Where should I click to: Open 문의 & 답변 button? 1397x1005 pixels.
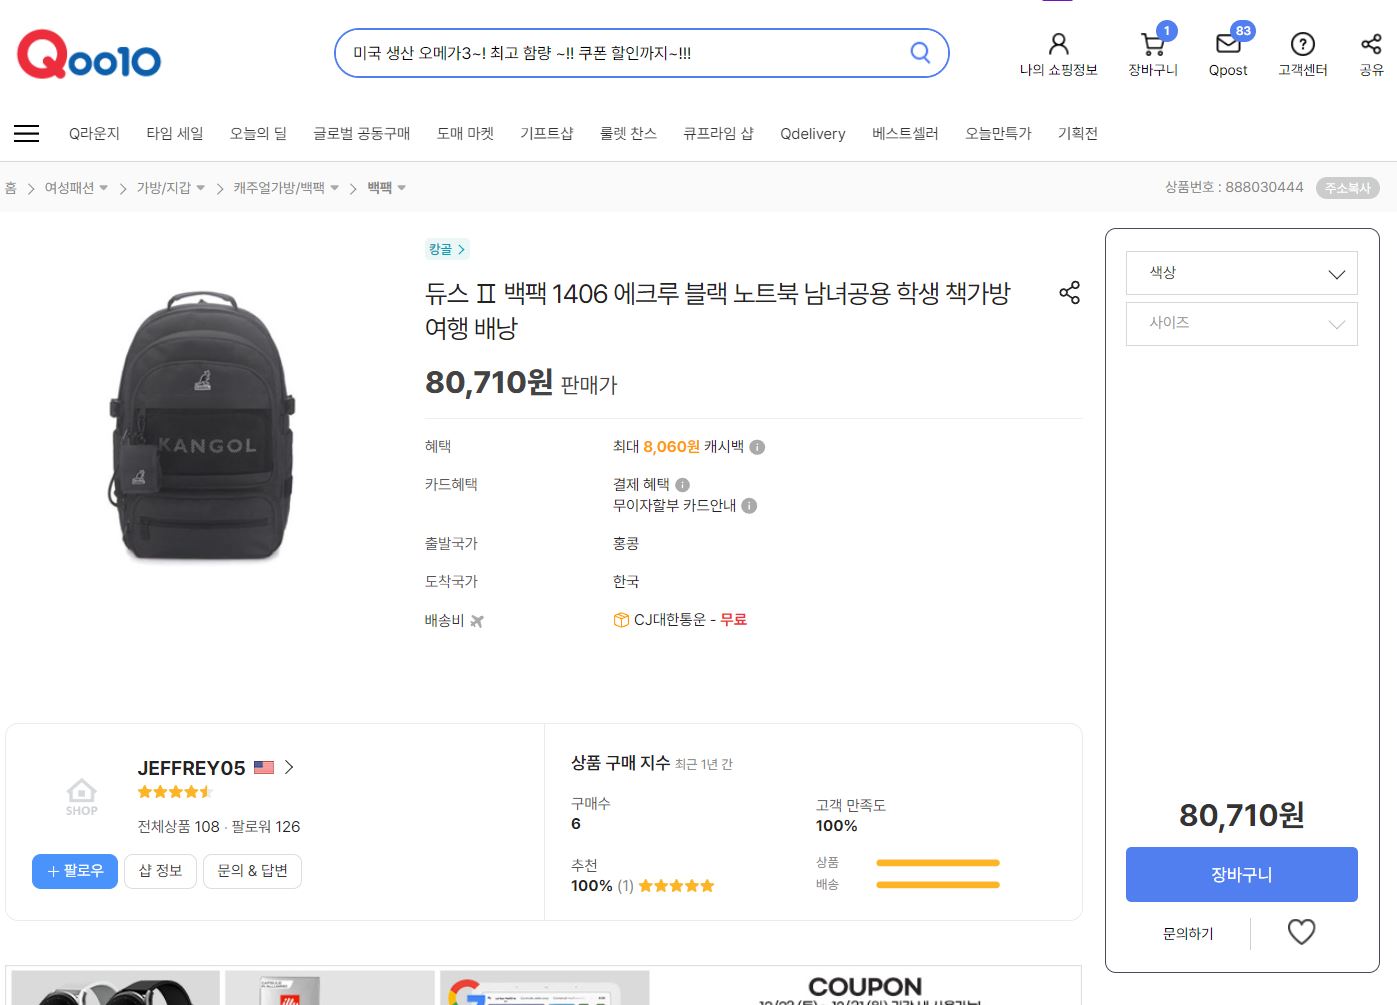point(252,871)
